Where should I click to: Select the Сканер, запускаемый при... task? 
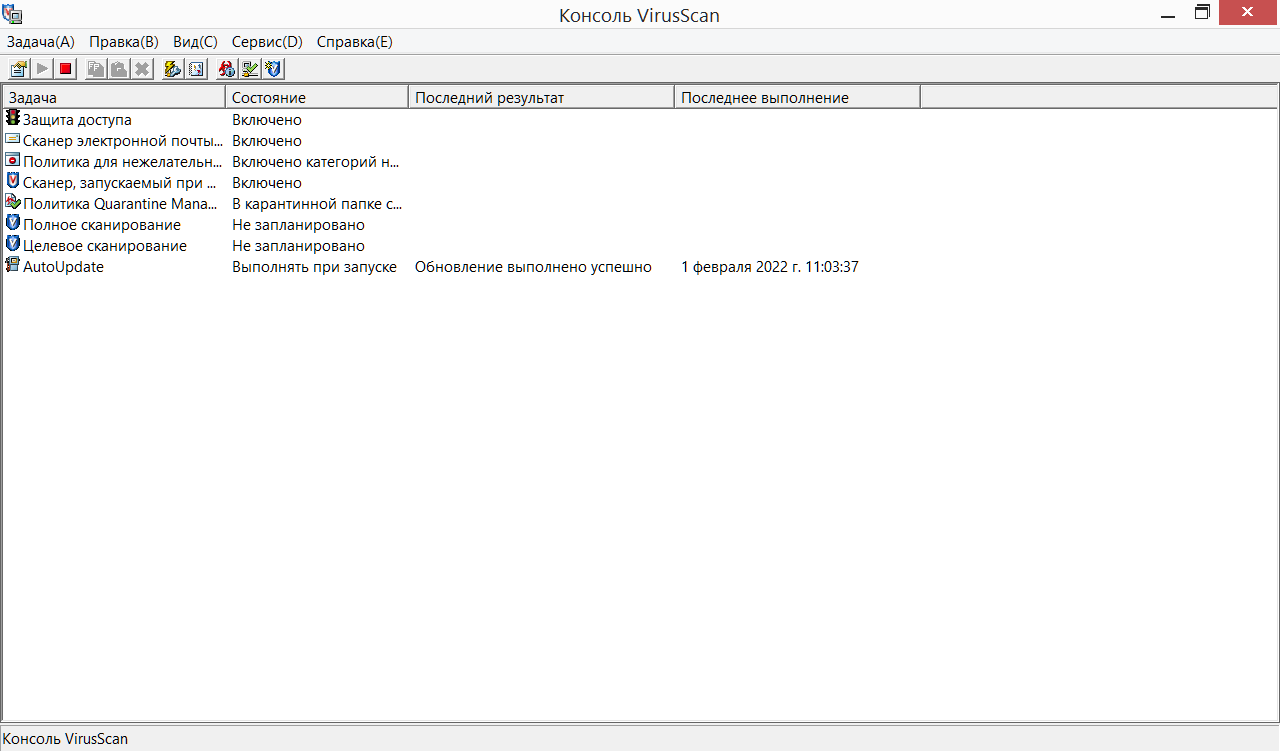(120, 183)
